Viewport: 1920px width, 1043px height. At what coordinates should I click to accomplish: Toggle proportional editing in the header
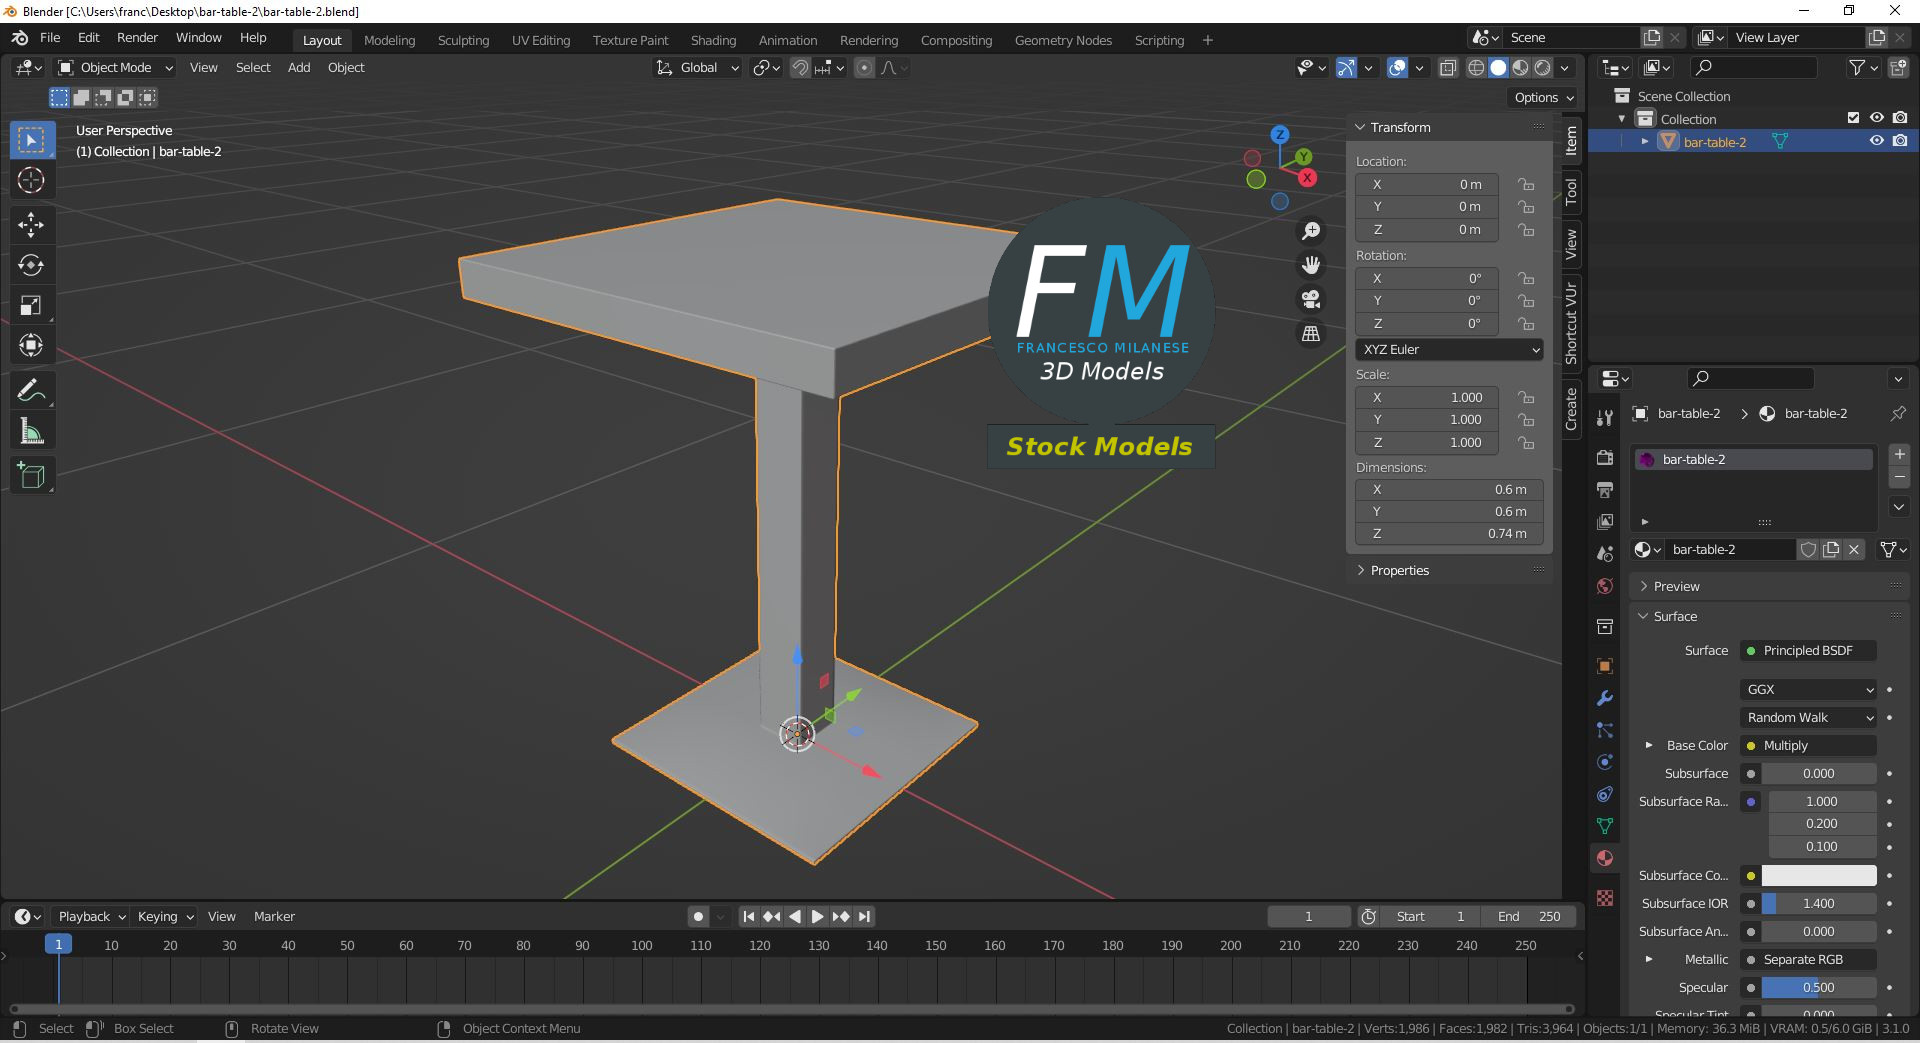(x=865, y=68)
